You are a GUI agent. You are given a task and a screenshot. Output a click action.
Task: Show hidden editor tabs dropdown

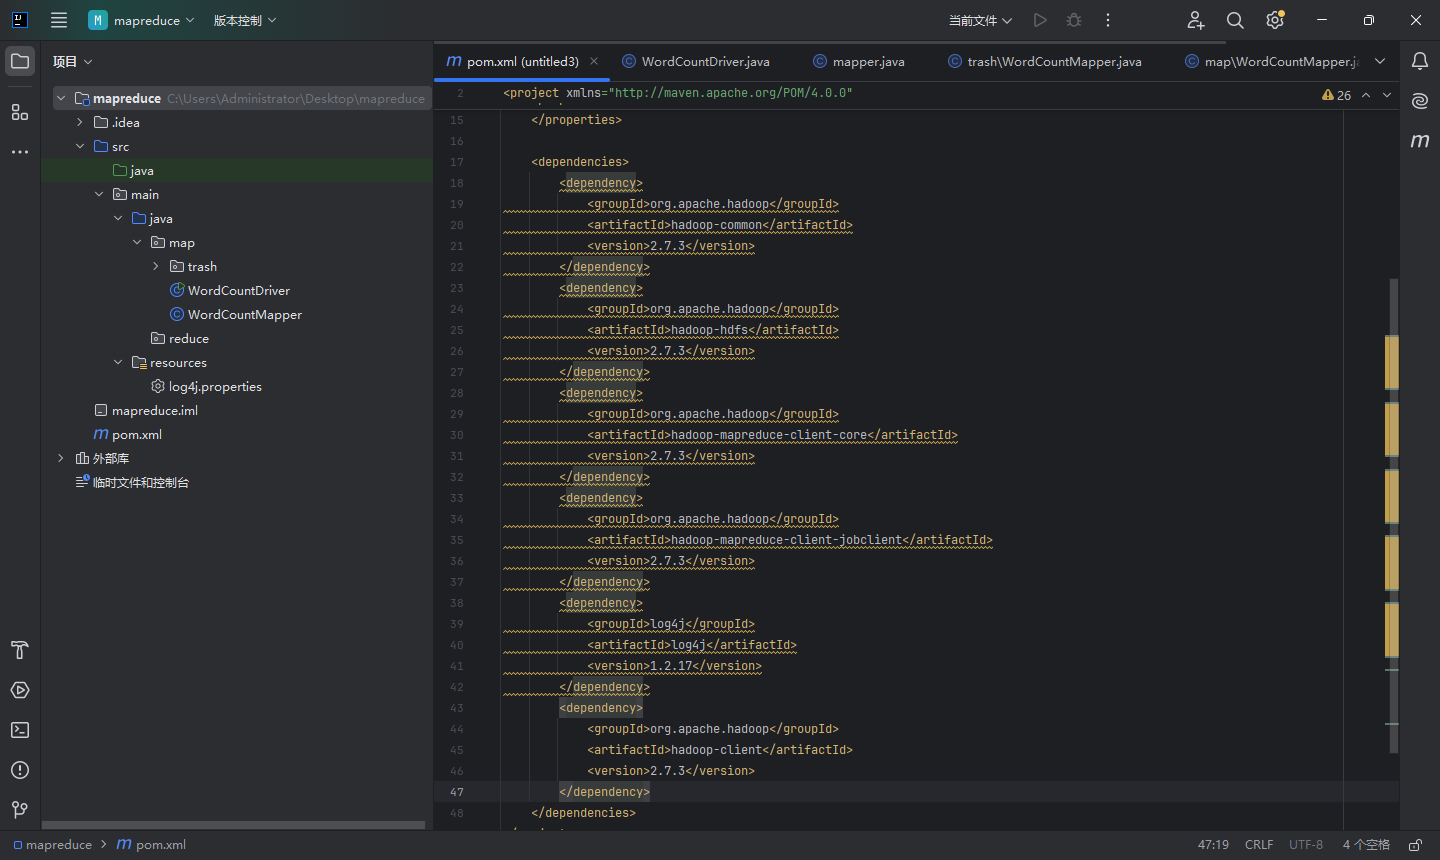[1380, 61]
